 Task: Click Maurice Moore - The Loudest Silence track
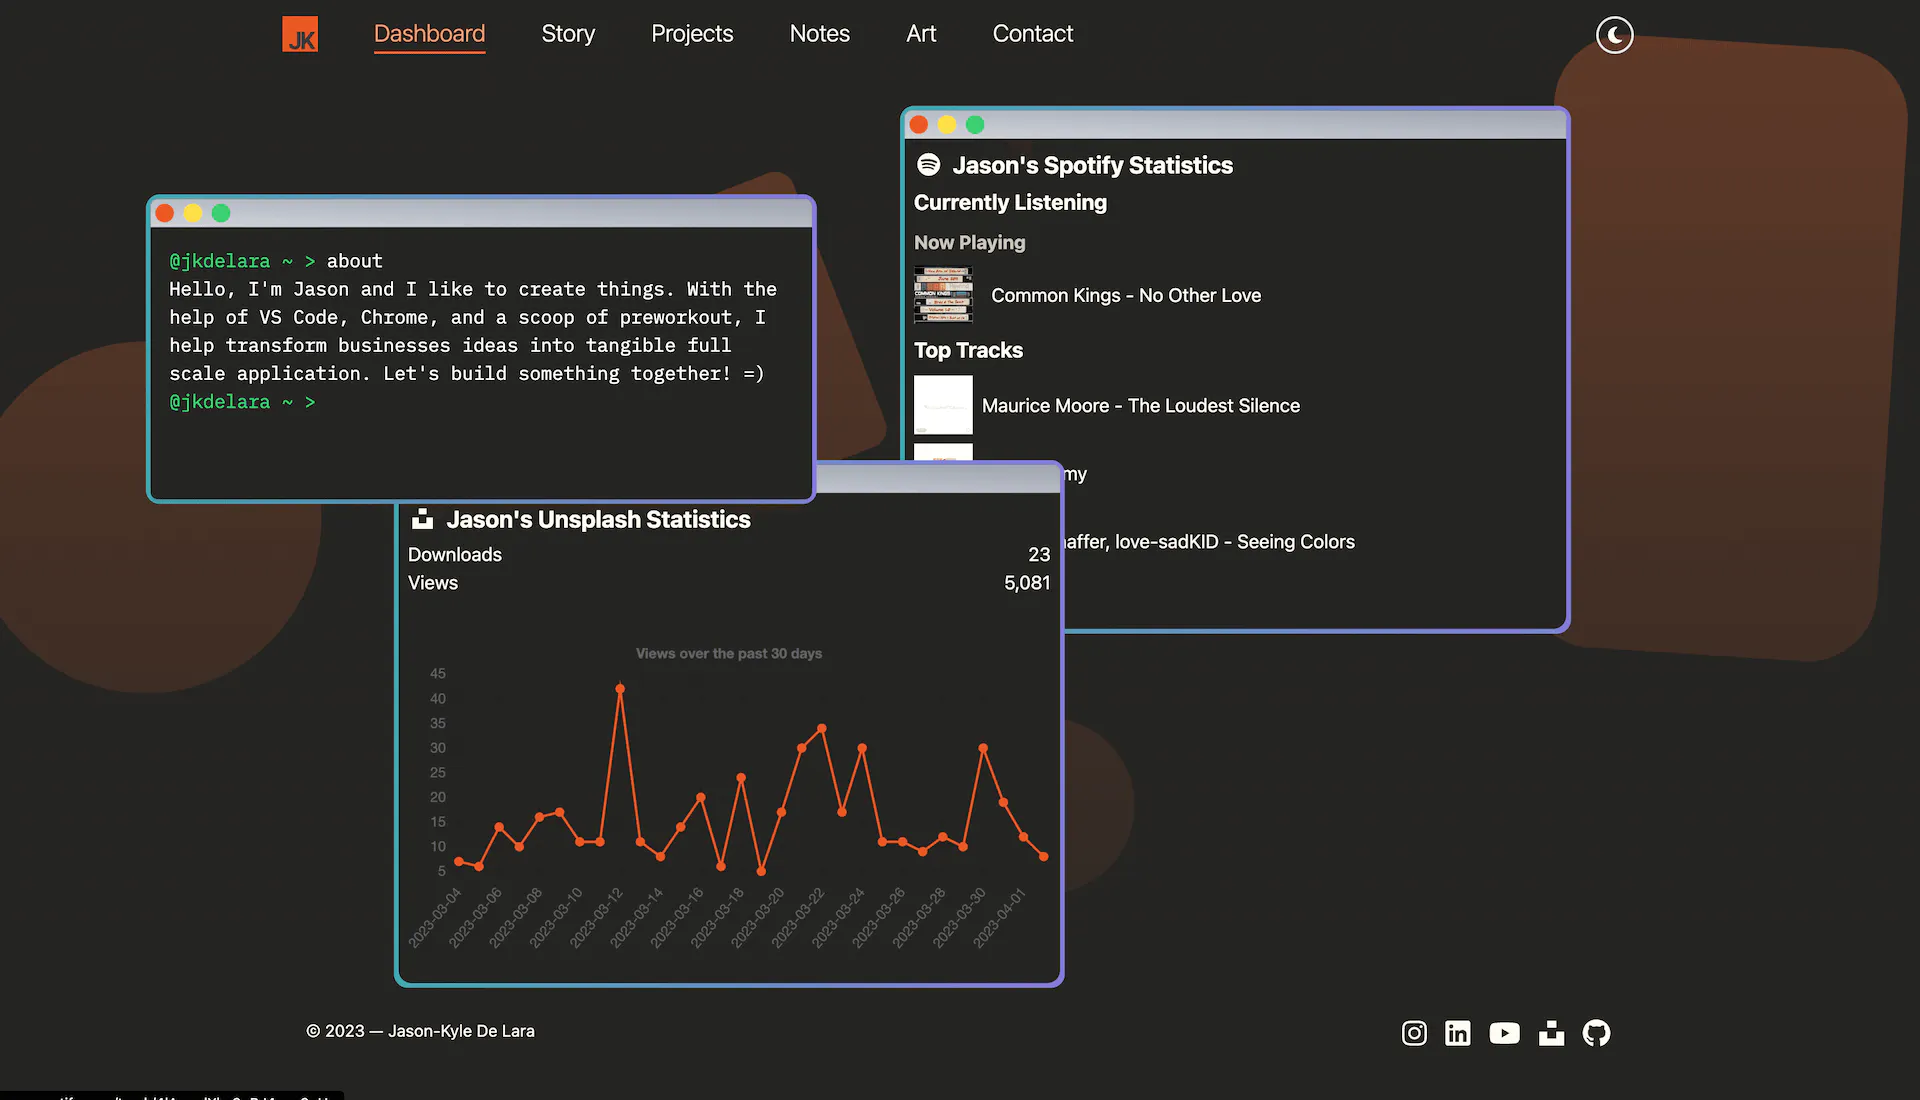pyautogui.click(x=1140, y=405)
